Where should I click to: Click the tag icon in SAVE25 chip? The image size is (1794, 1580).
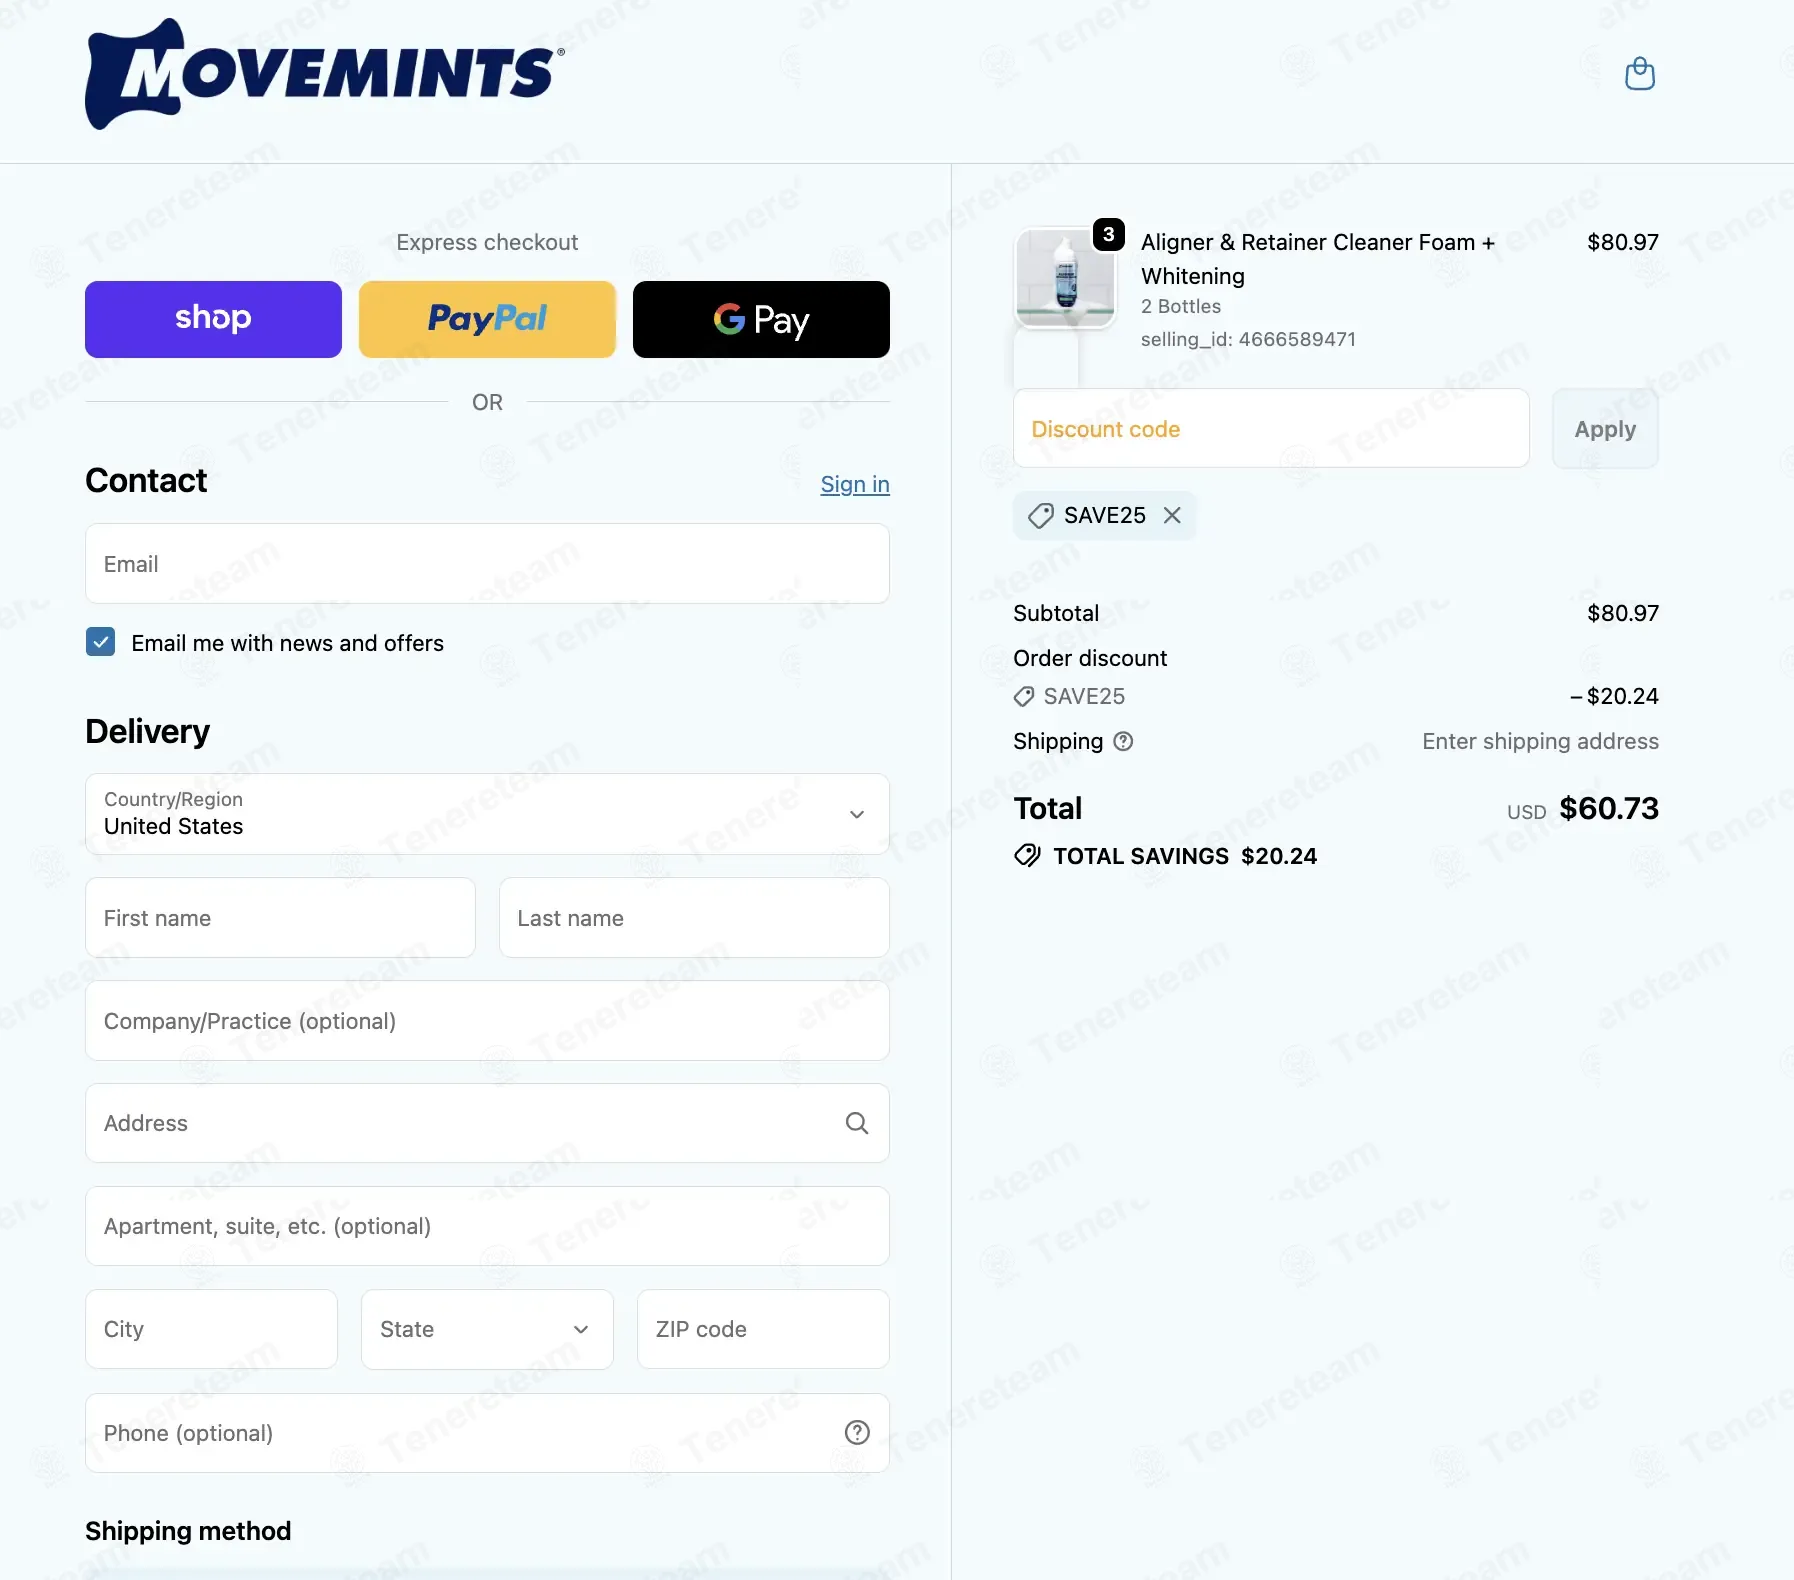(x=1041, y=516)
